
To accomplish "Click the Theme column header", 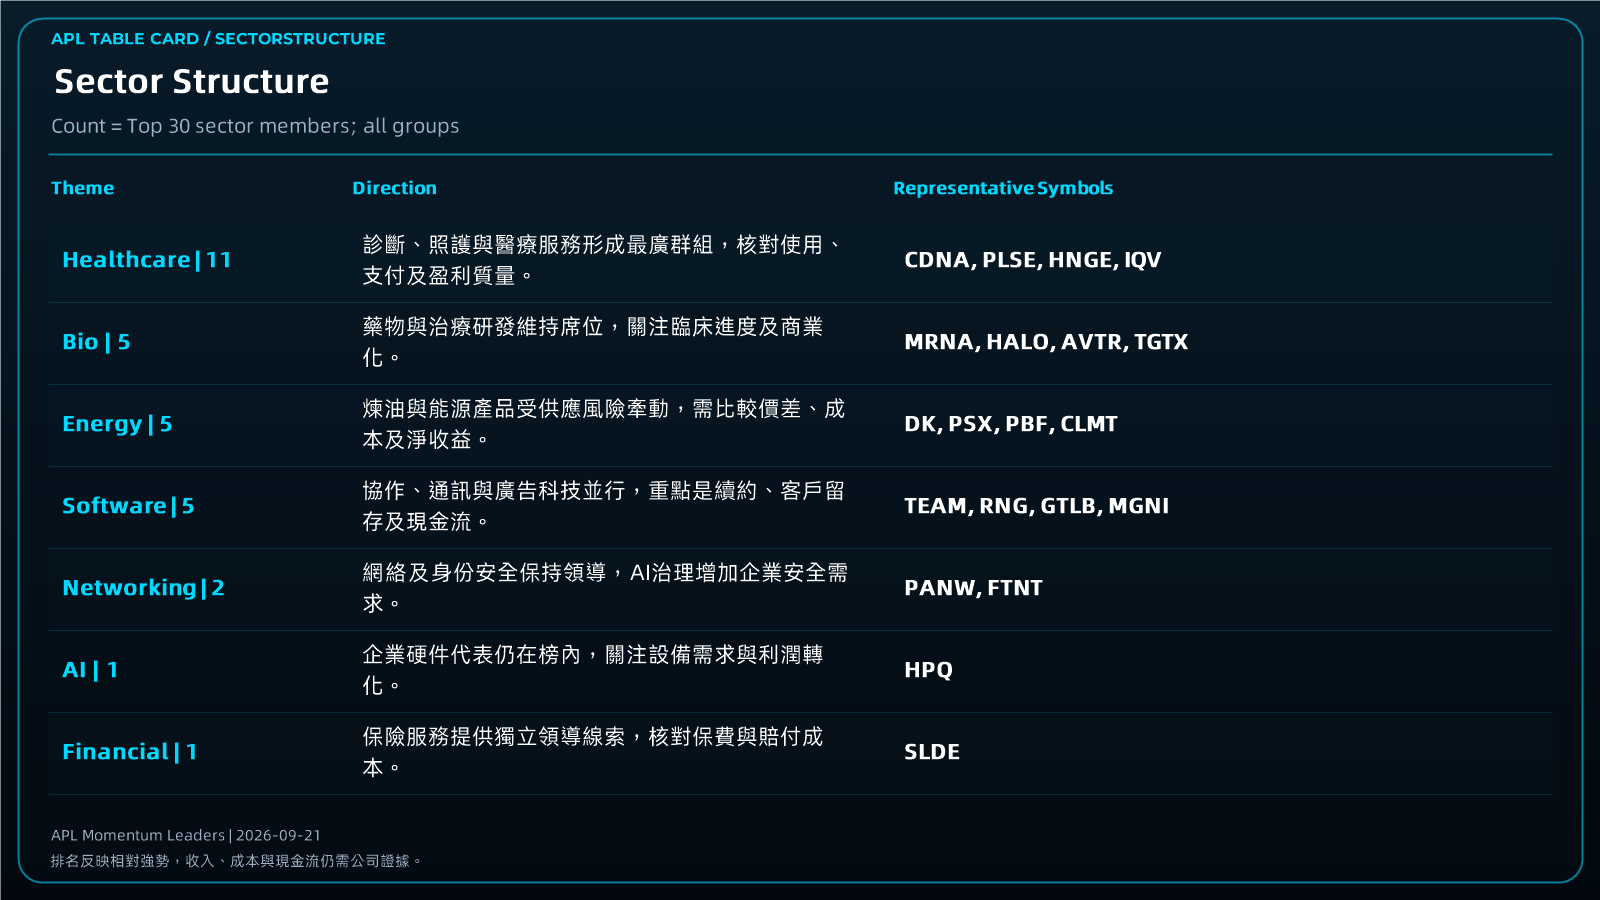I will click(82, 188).
